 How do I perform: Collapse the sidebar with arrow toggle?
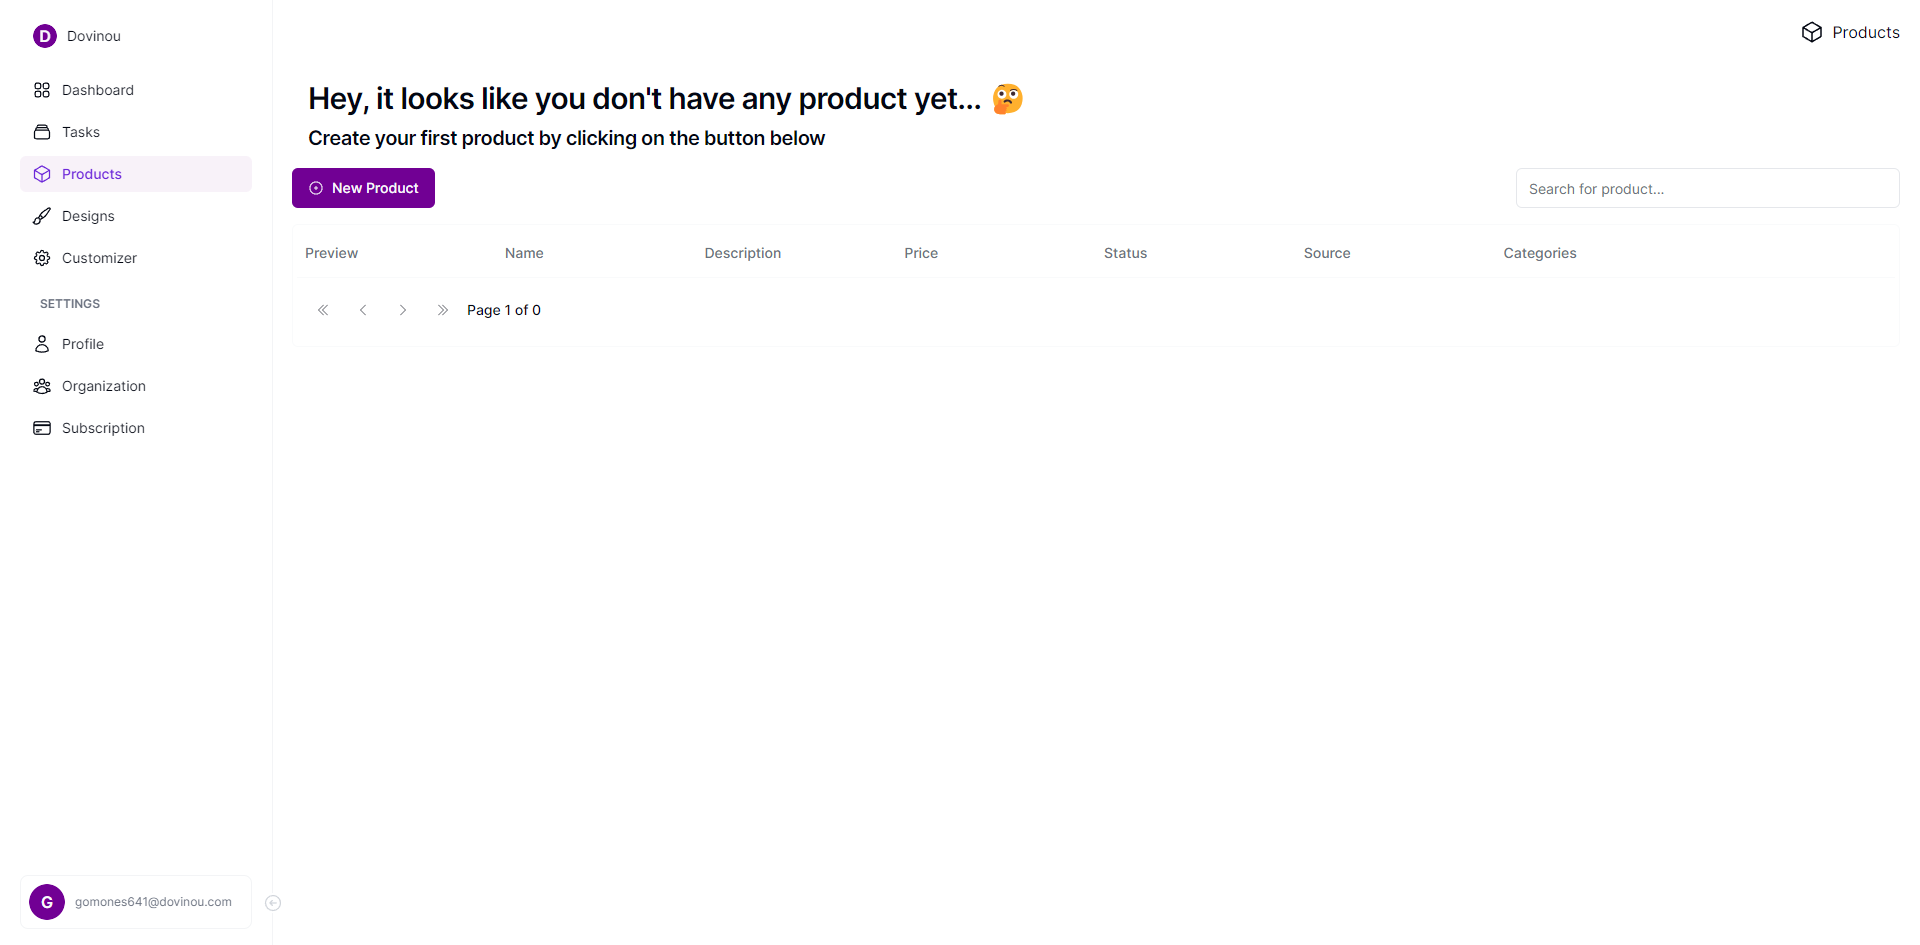[x=273, y=903]
